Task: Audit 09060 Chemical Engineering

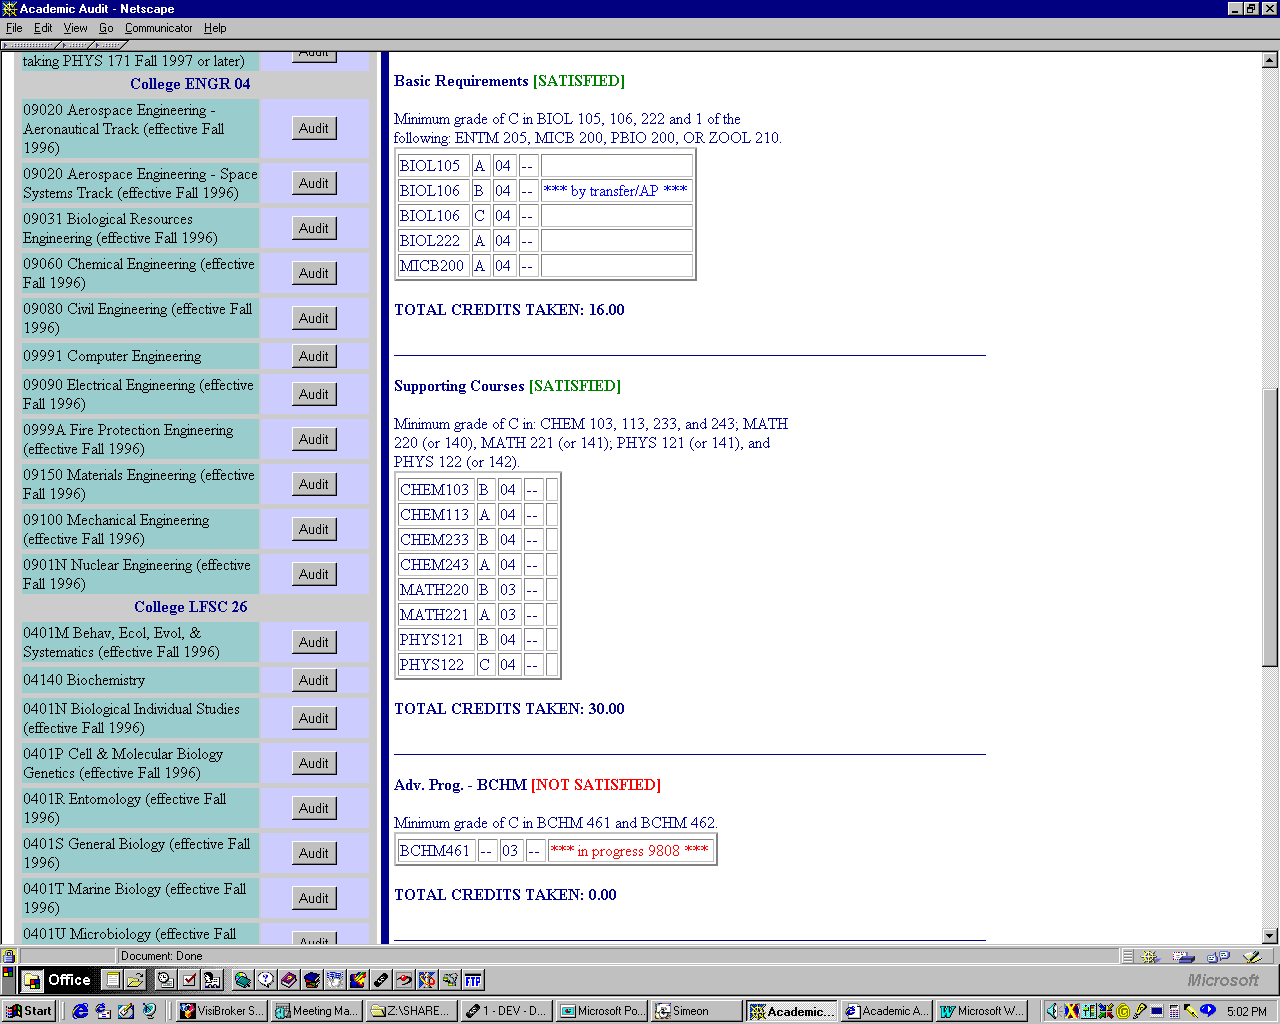Action: click(314, 273)
